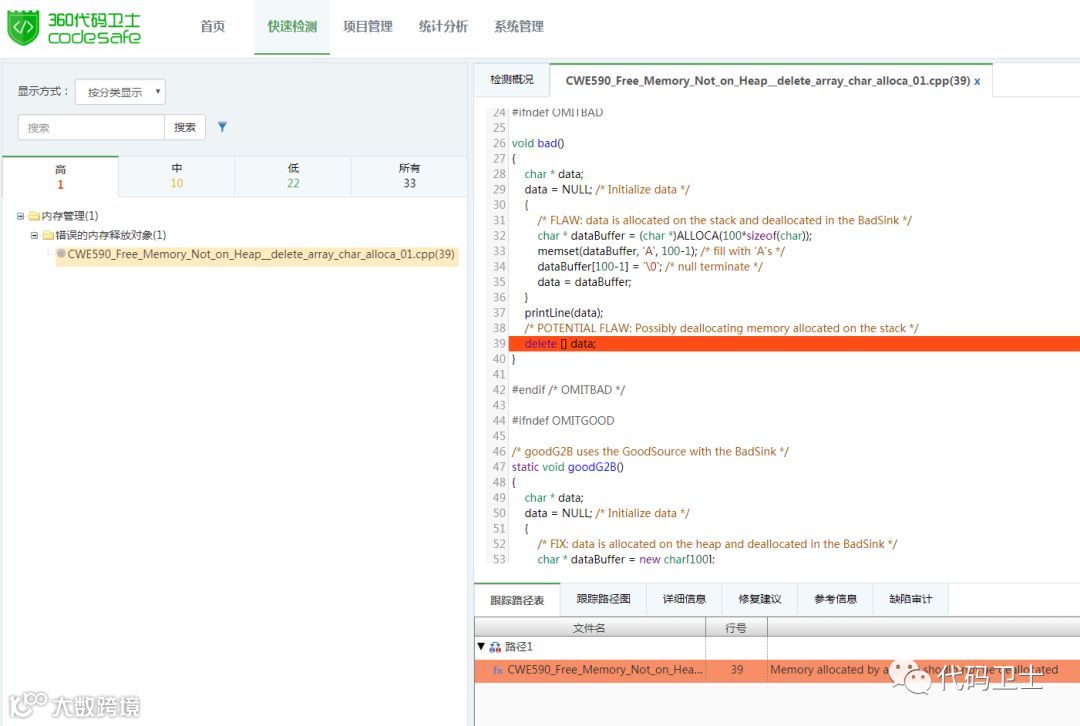Screen dimensions: 1080x726
Task: Click code line 'void bad()'
Action: coord(538,143)
